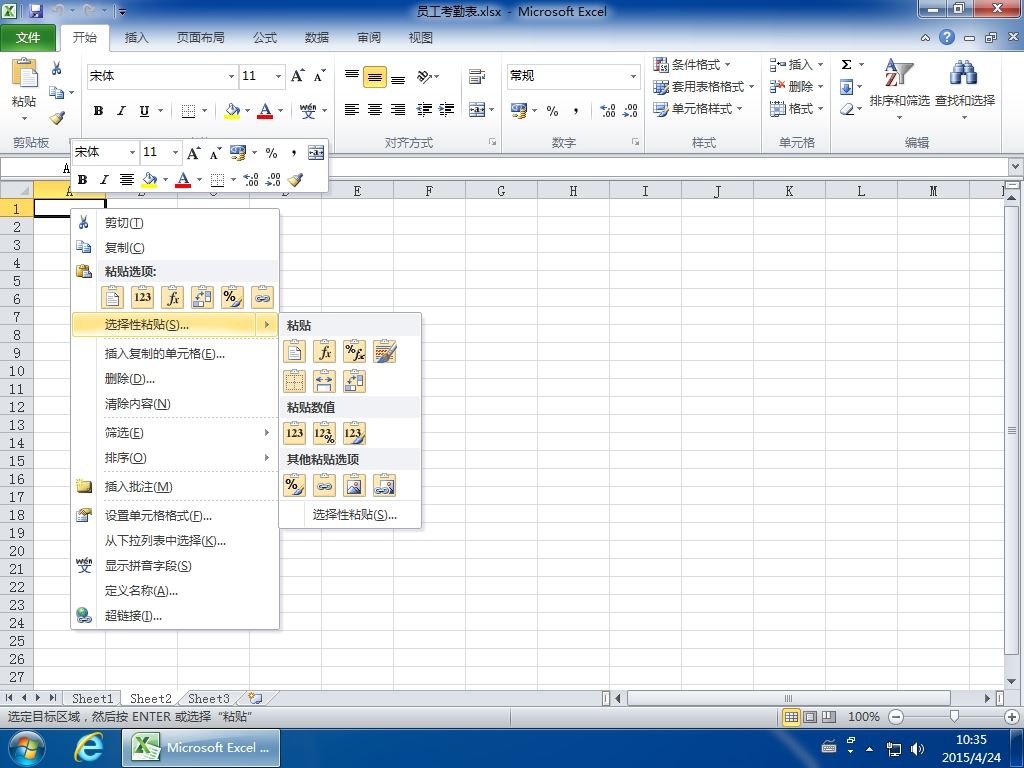This screenshot has height=768, width=1024.
Task: Open the ribbon font name dropdown
Action: (x=231, y=76)
